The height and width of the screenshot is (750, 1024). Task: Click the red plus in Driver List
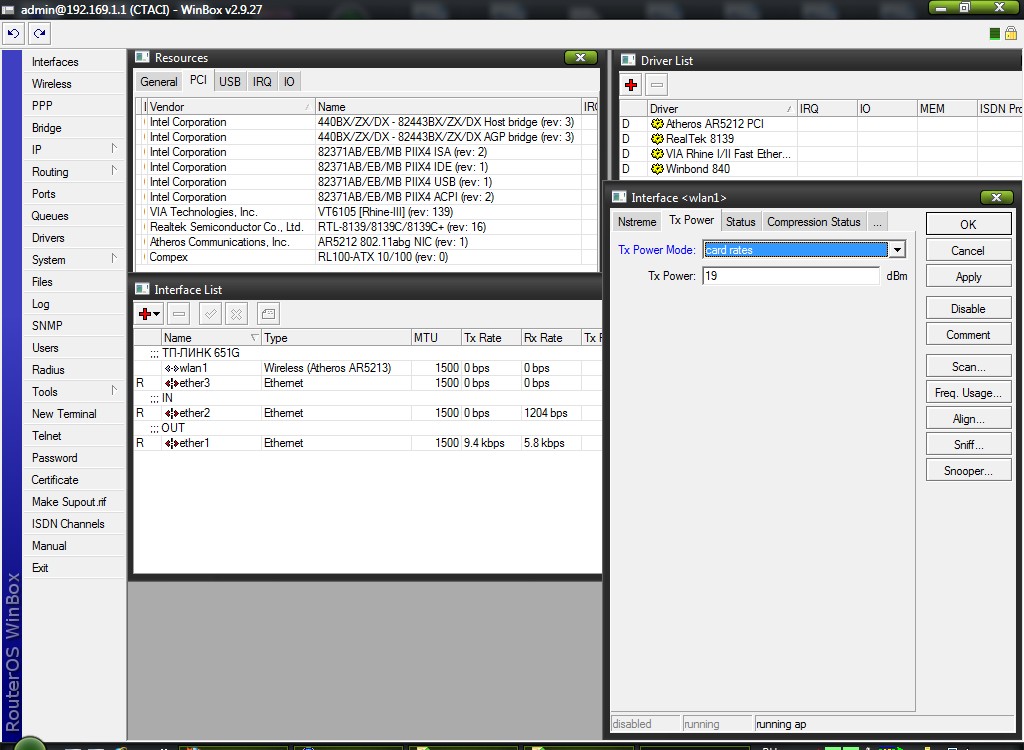point(631,85)
